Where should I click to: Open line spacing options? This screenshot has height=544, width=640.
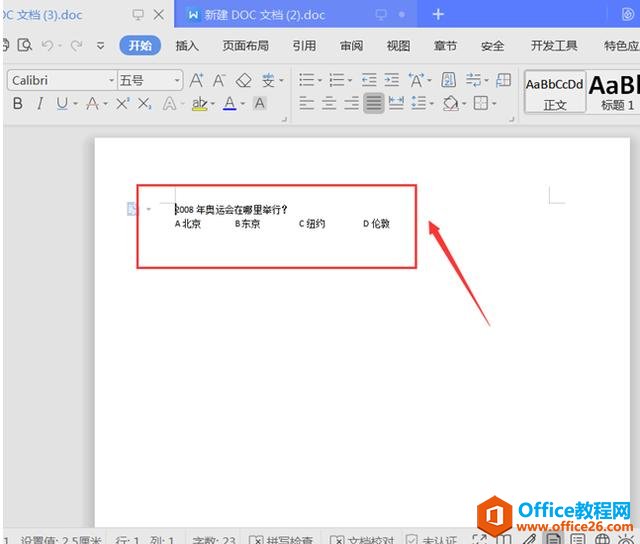[x=418, y=103]
